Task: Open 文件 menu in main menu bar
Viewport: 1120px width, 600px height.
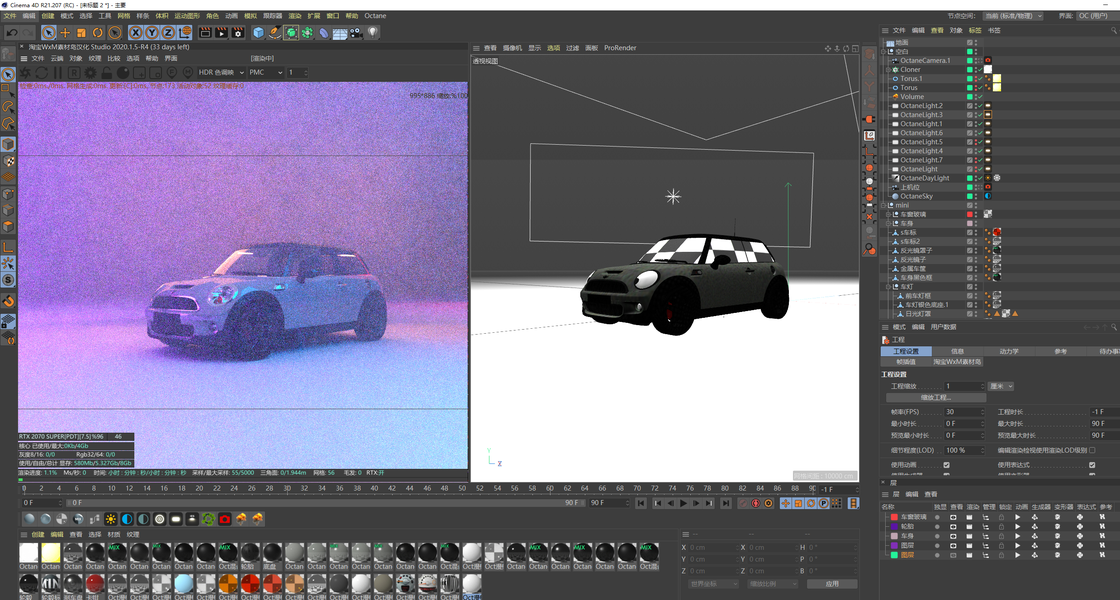Action: [10, 16]
